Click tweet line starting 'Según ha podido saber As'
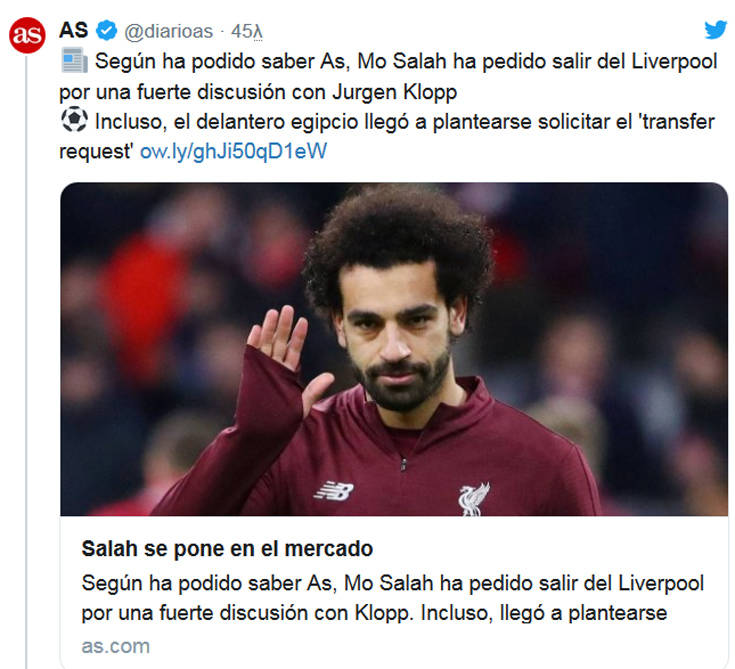Screen dimensions: 735x669 click(x=406, y=61)
